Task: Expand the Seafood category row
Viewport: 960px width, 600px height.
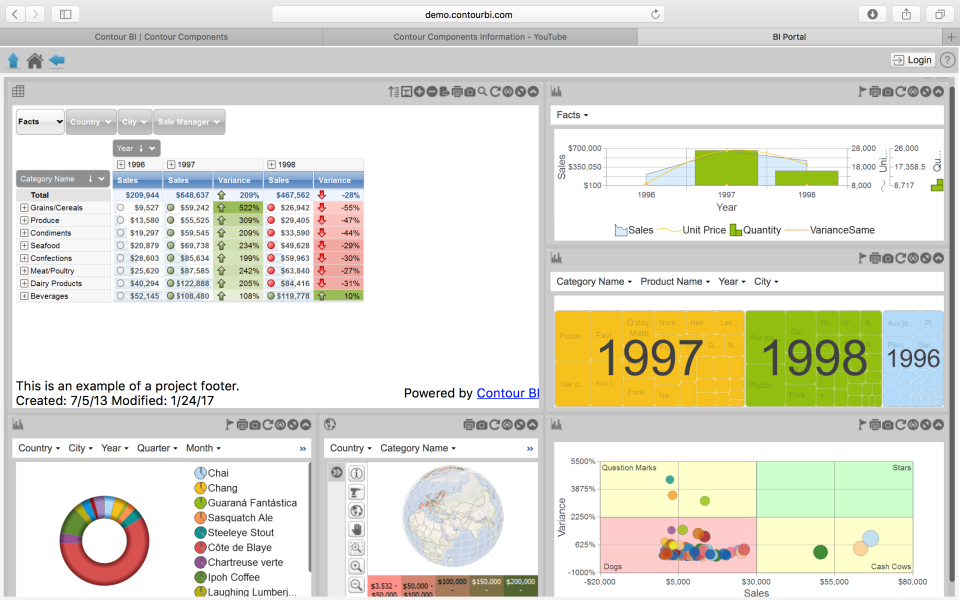Action: point(22,245)
